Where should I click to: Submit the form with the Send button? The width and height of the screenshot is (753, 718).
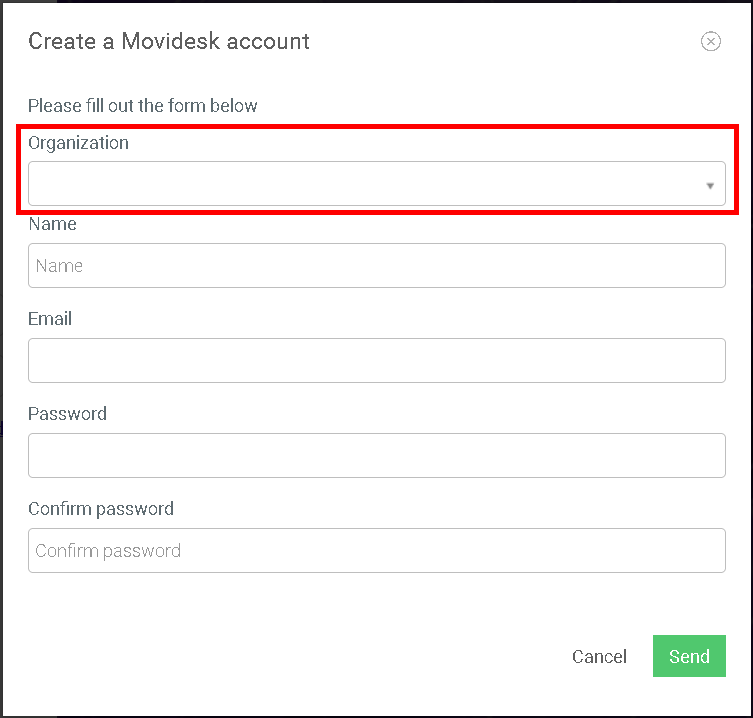click(689, 656)
